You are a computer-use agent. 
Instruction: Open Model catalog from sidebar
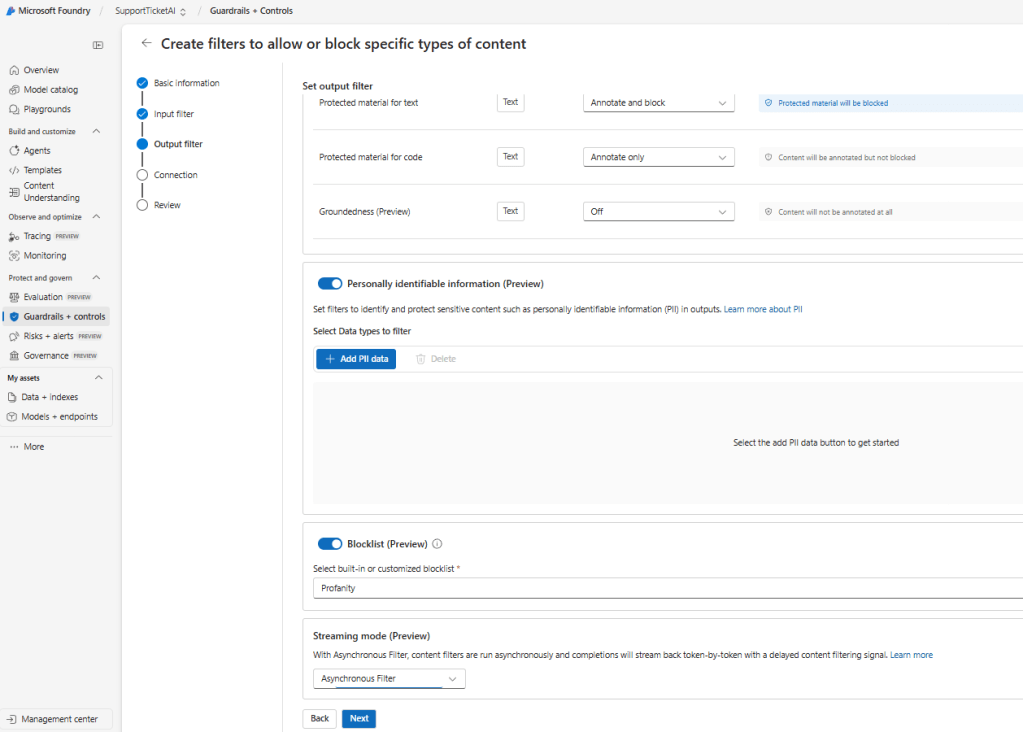[50, 90]
